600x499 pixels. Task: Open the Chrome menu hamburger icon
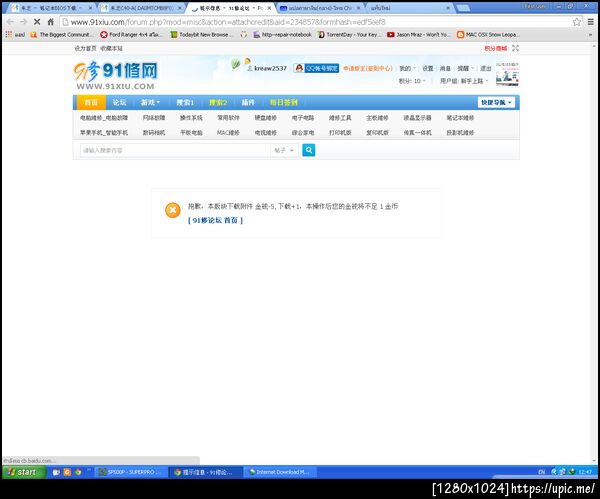pos(590,22)
